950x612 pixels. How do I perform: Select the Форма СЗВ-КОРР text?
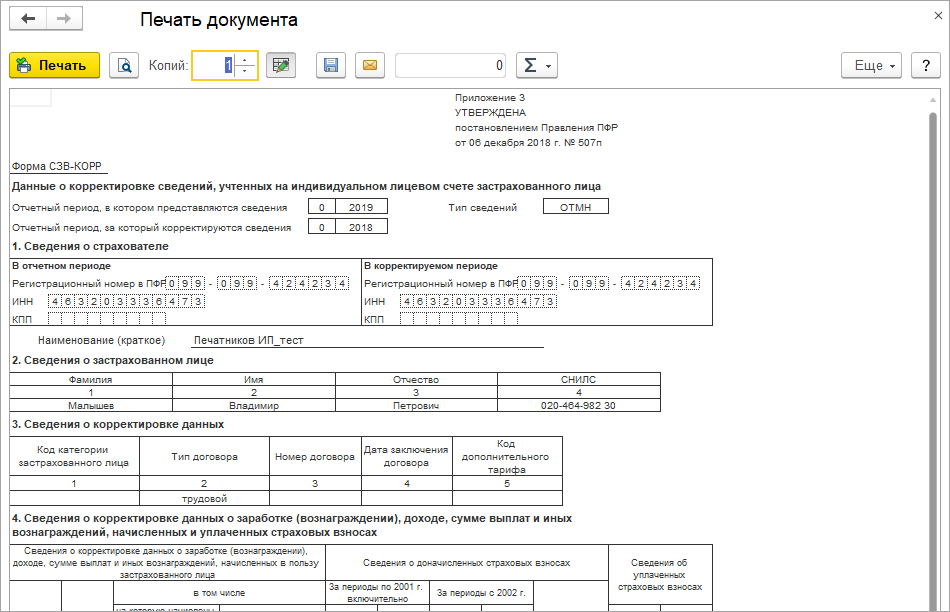57,166
